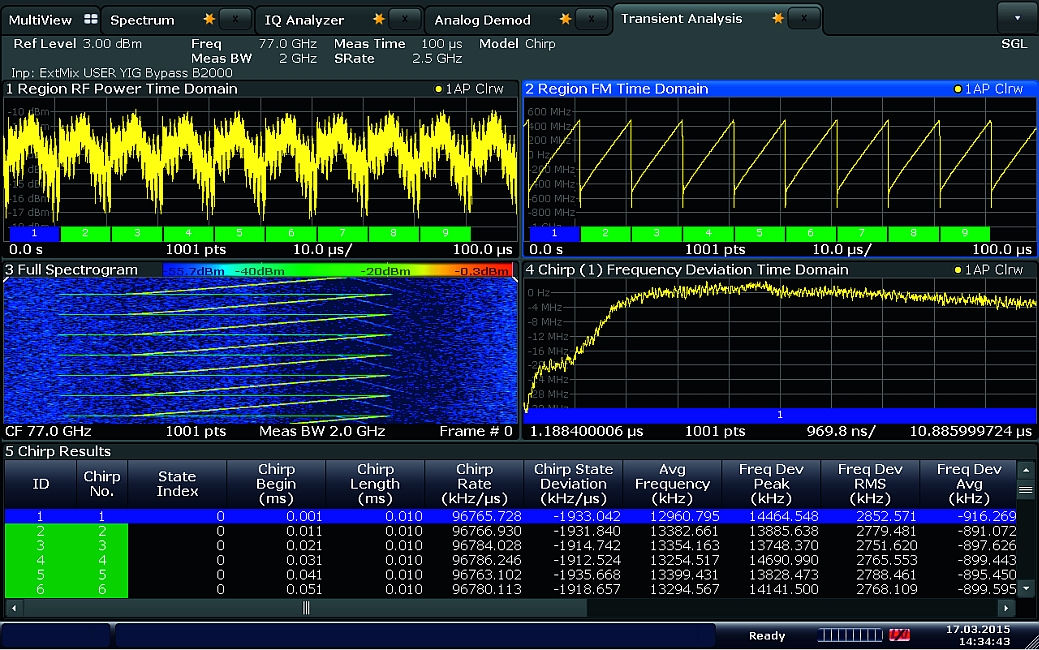The image size is (1039, 650).
Task: Close the Spectrum channel tab
Action: pyautogui.click(x=235, y=20)
